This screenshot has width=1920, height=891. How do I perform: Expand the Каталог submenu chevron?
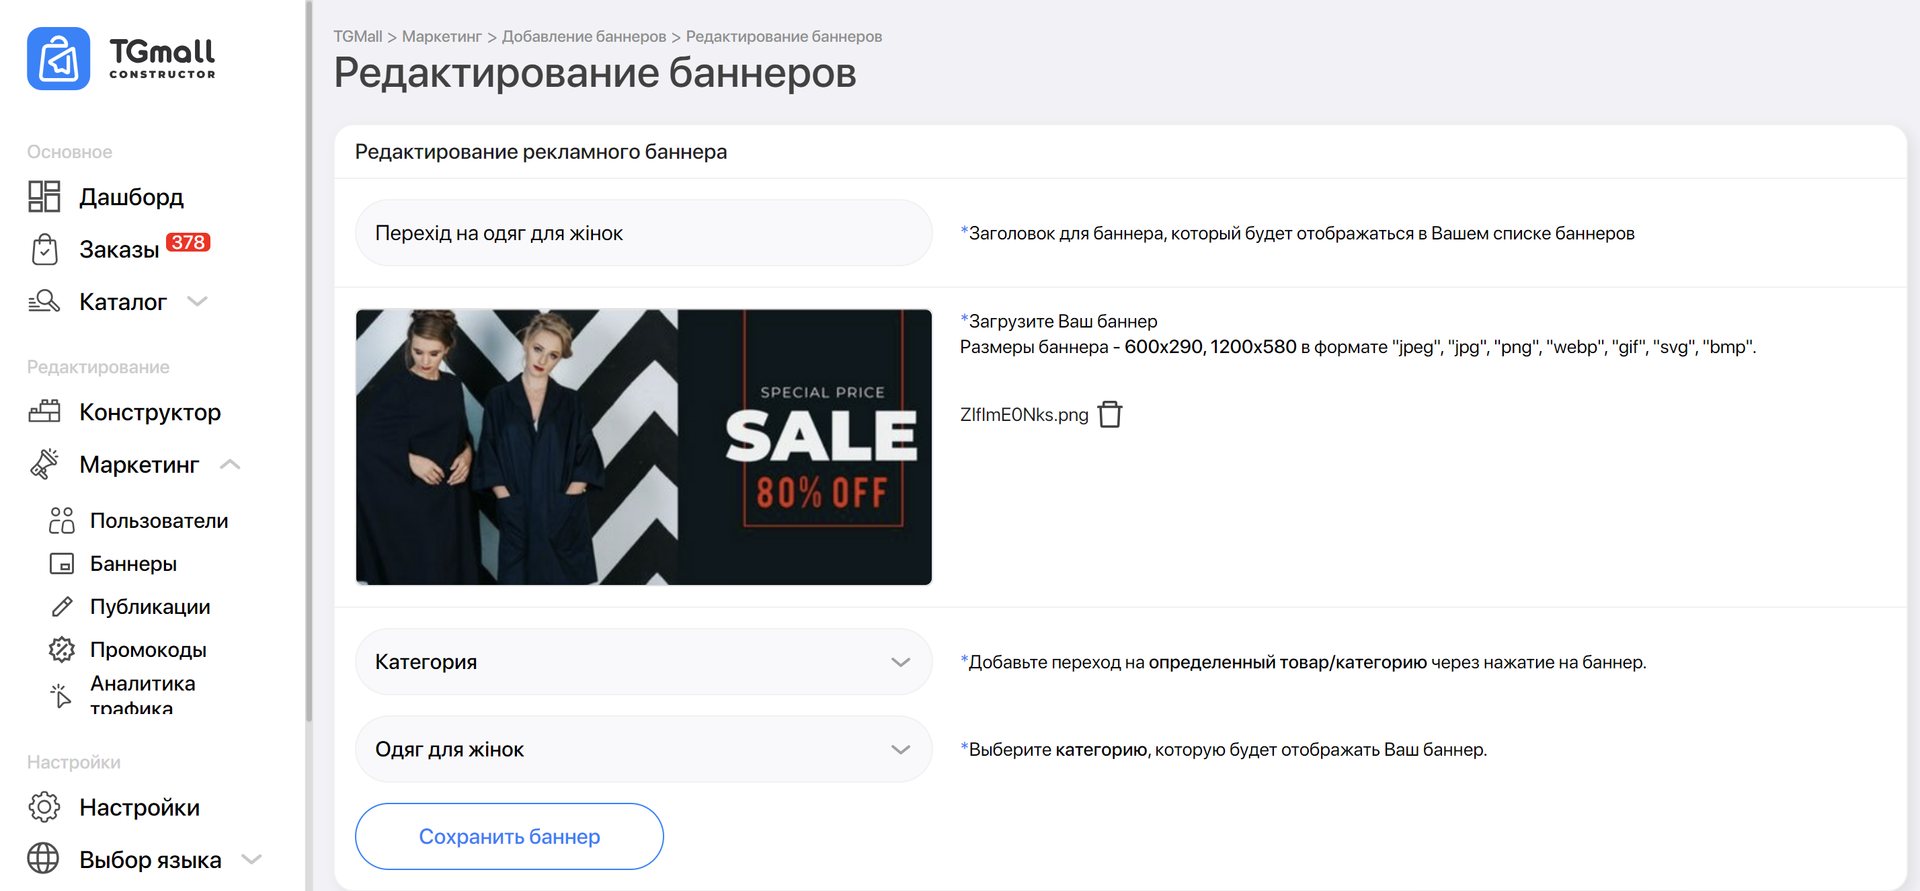point(198,302)
